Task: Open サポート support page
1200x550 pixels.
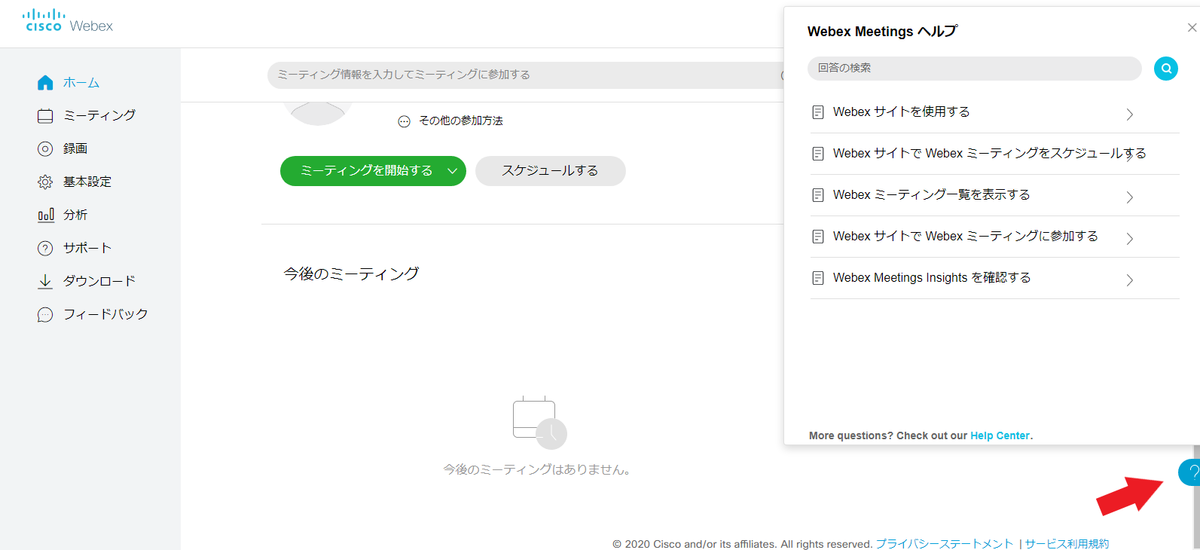Action: (87, 247)
